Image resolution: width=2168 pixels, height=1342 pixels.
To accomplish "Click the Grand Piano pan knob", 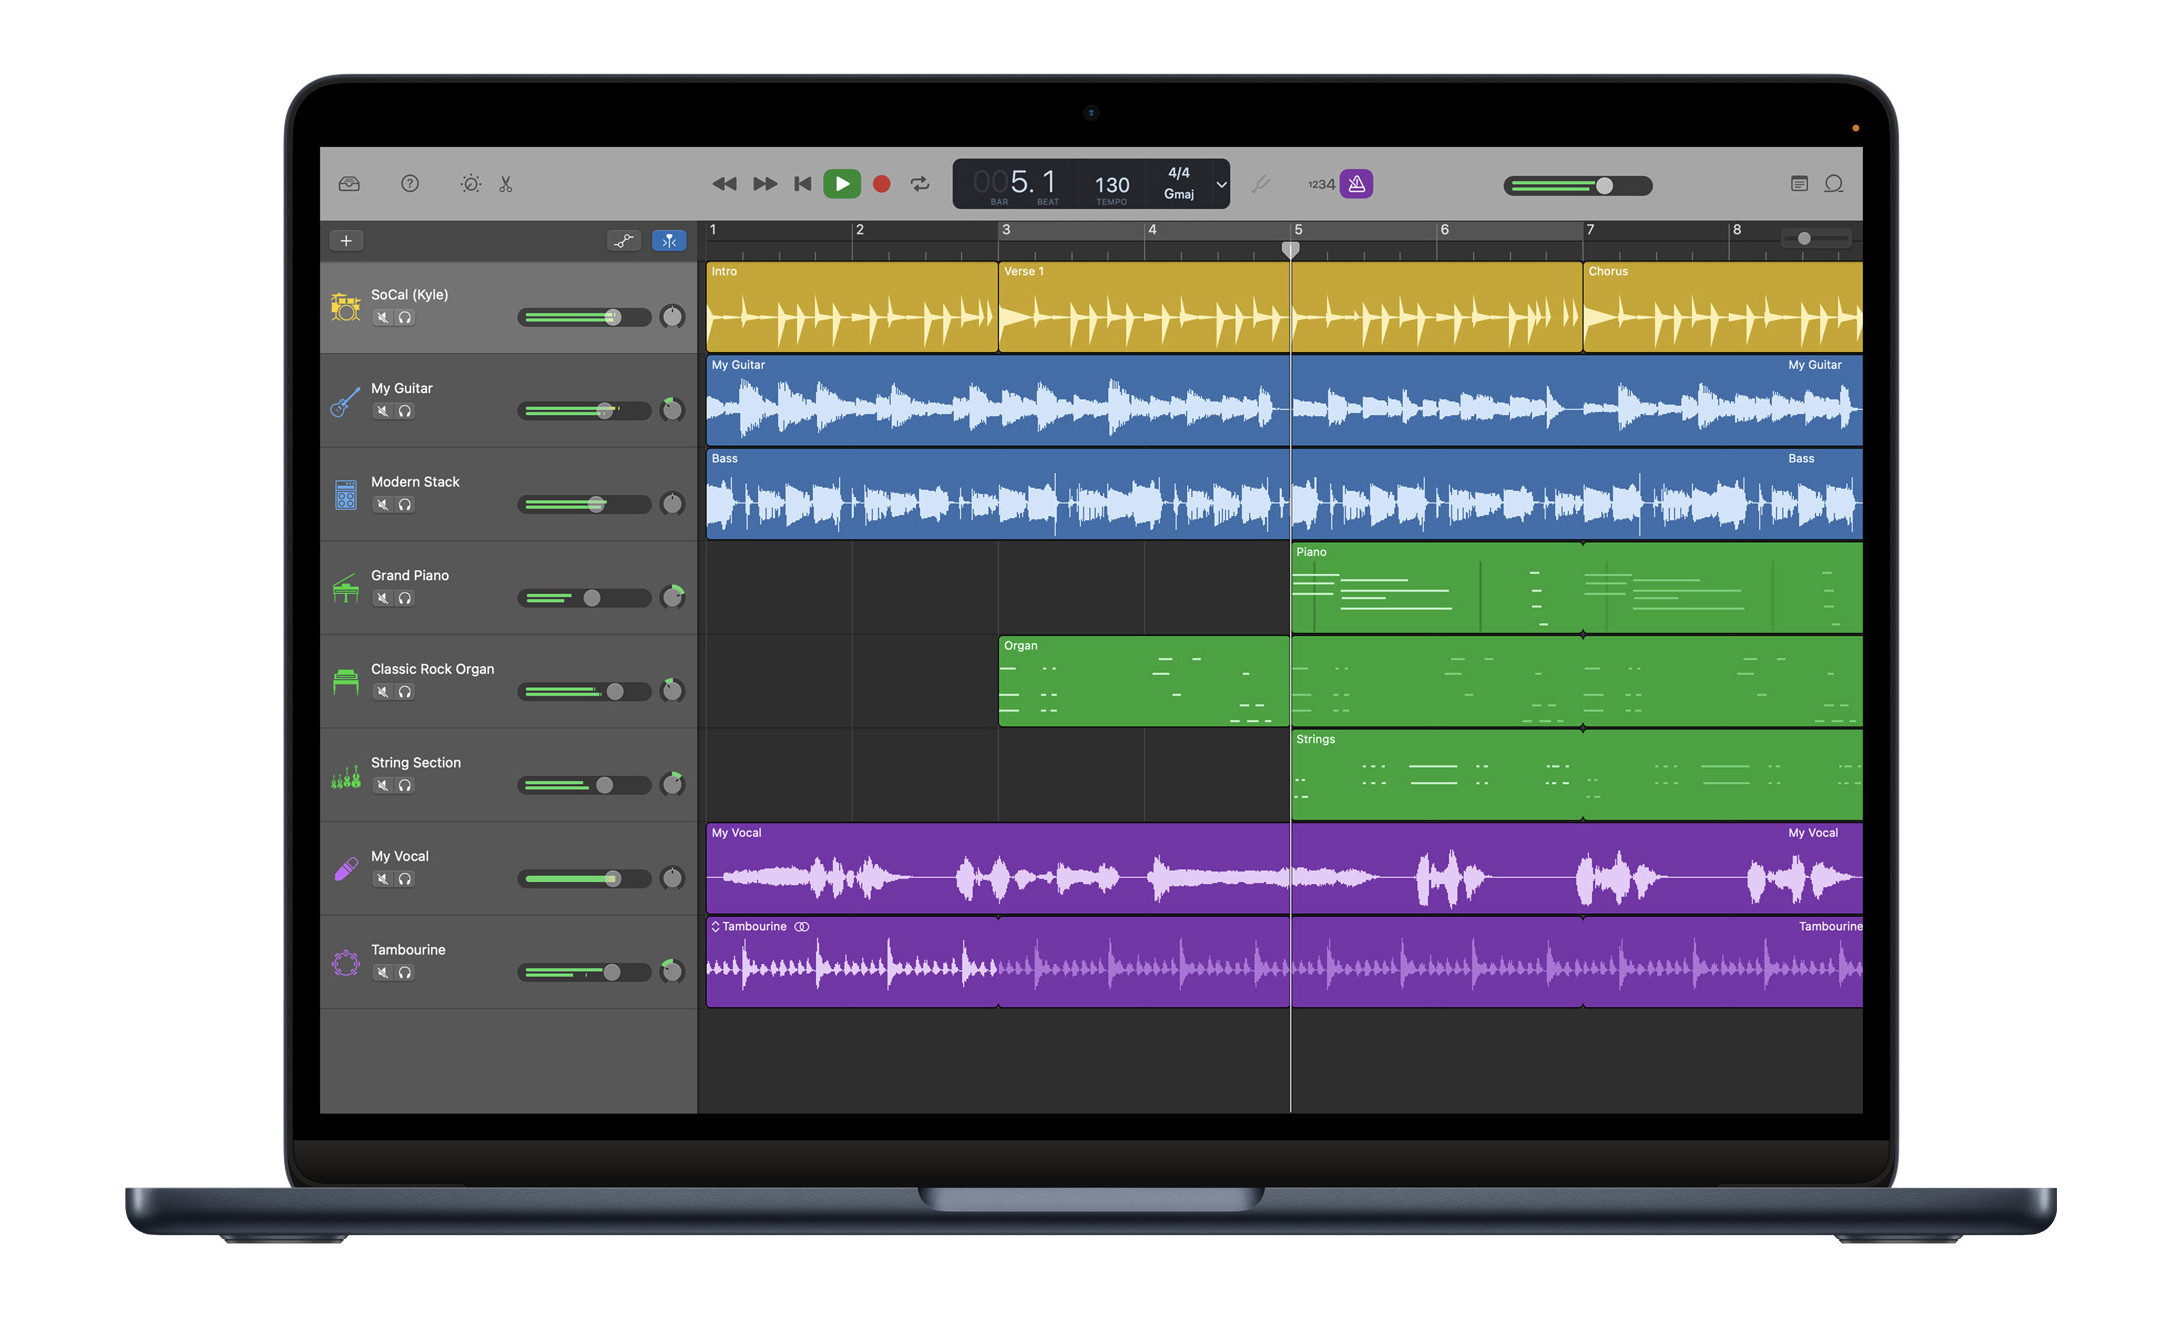I will (673, 597).
